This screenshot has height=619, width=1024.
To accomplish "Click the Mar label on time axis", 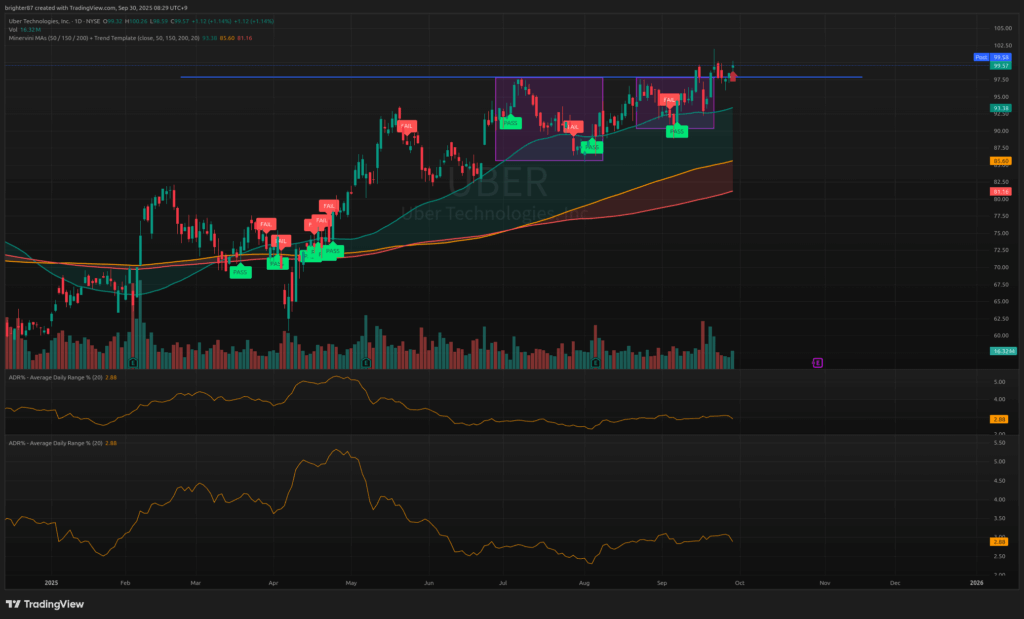I will (x=195, y=582).
